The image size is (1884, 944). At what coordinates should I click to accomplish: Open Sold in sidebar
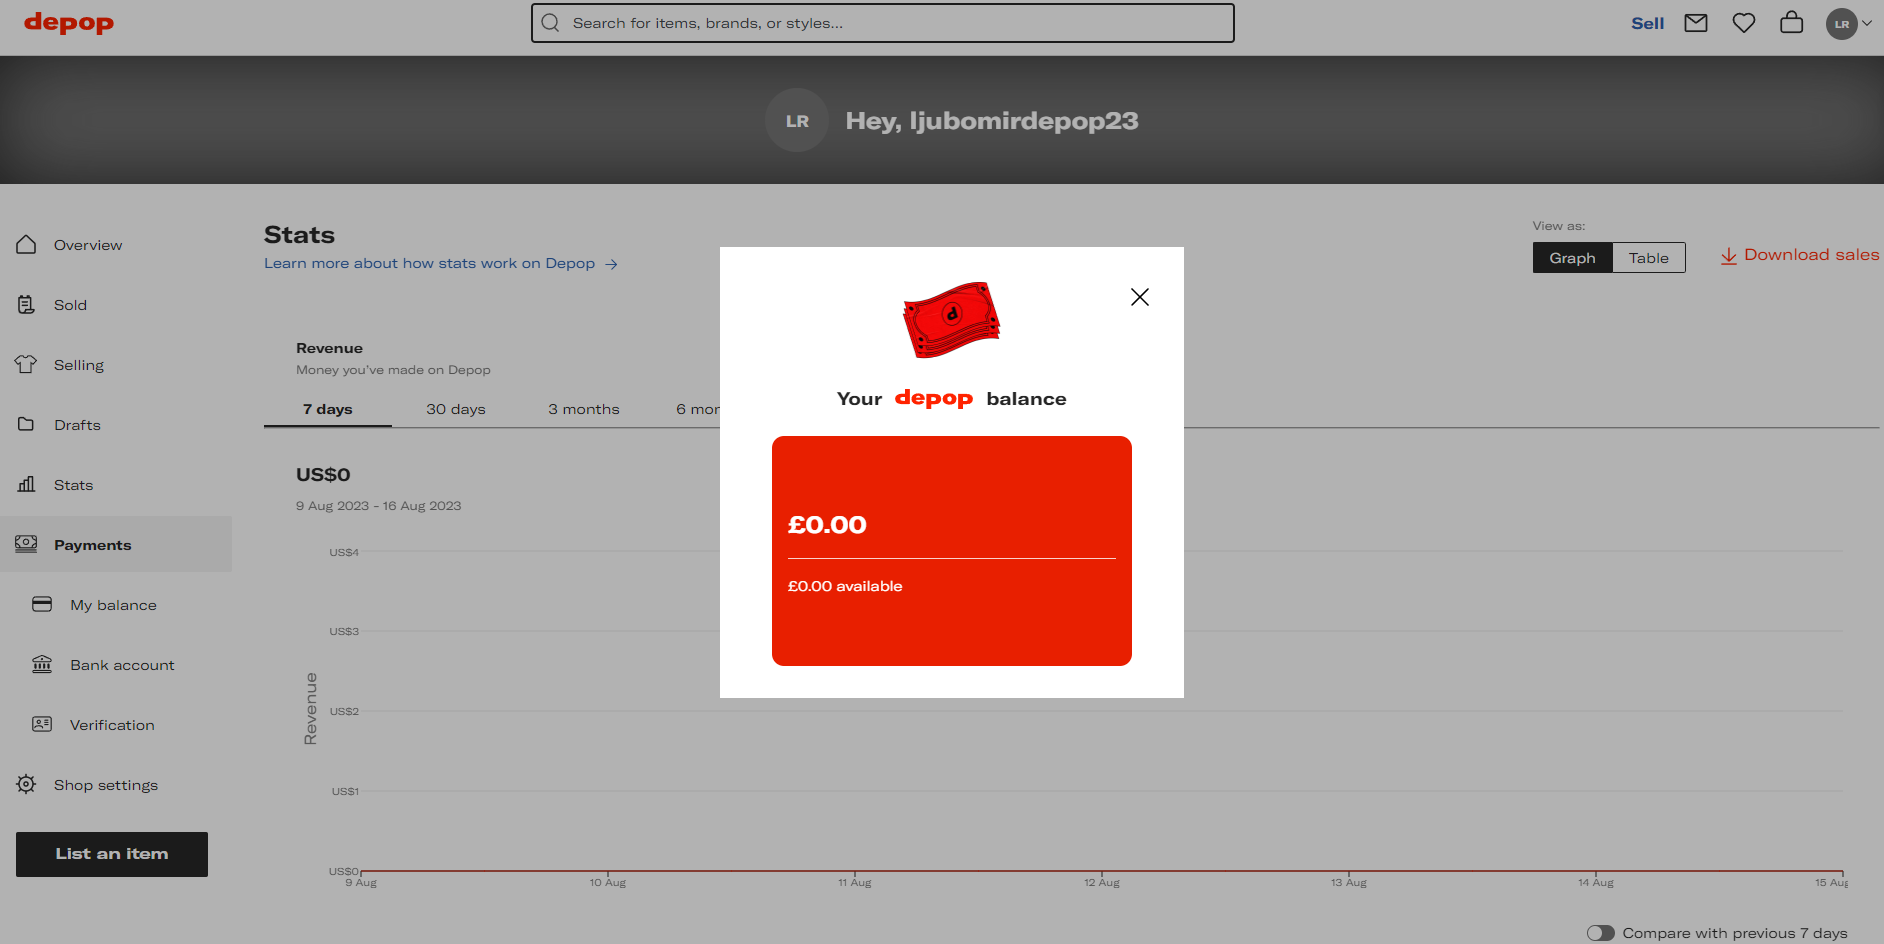(70, 305)
